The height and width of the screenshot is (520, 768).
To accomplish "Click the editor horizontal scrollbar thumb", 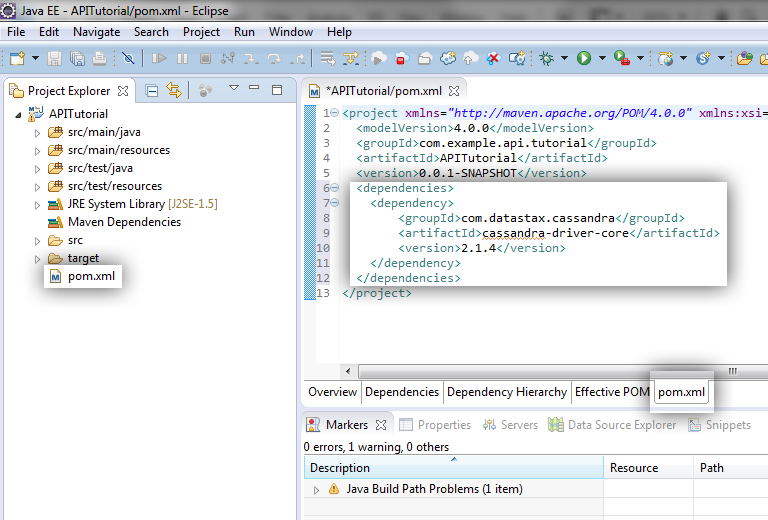I will 563,371.
